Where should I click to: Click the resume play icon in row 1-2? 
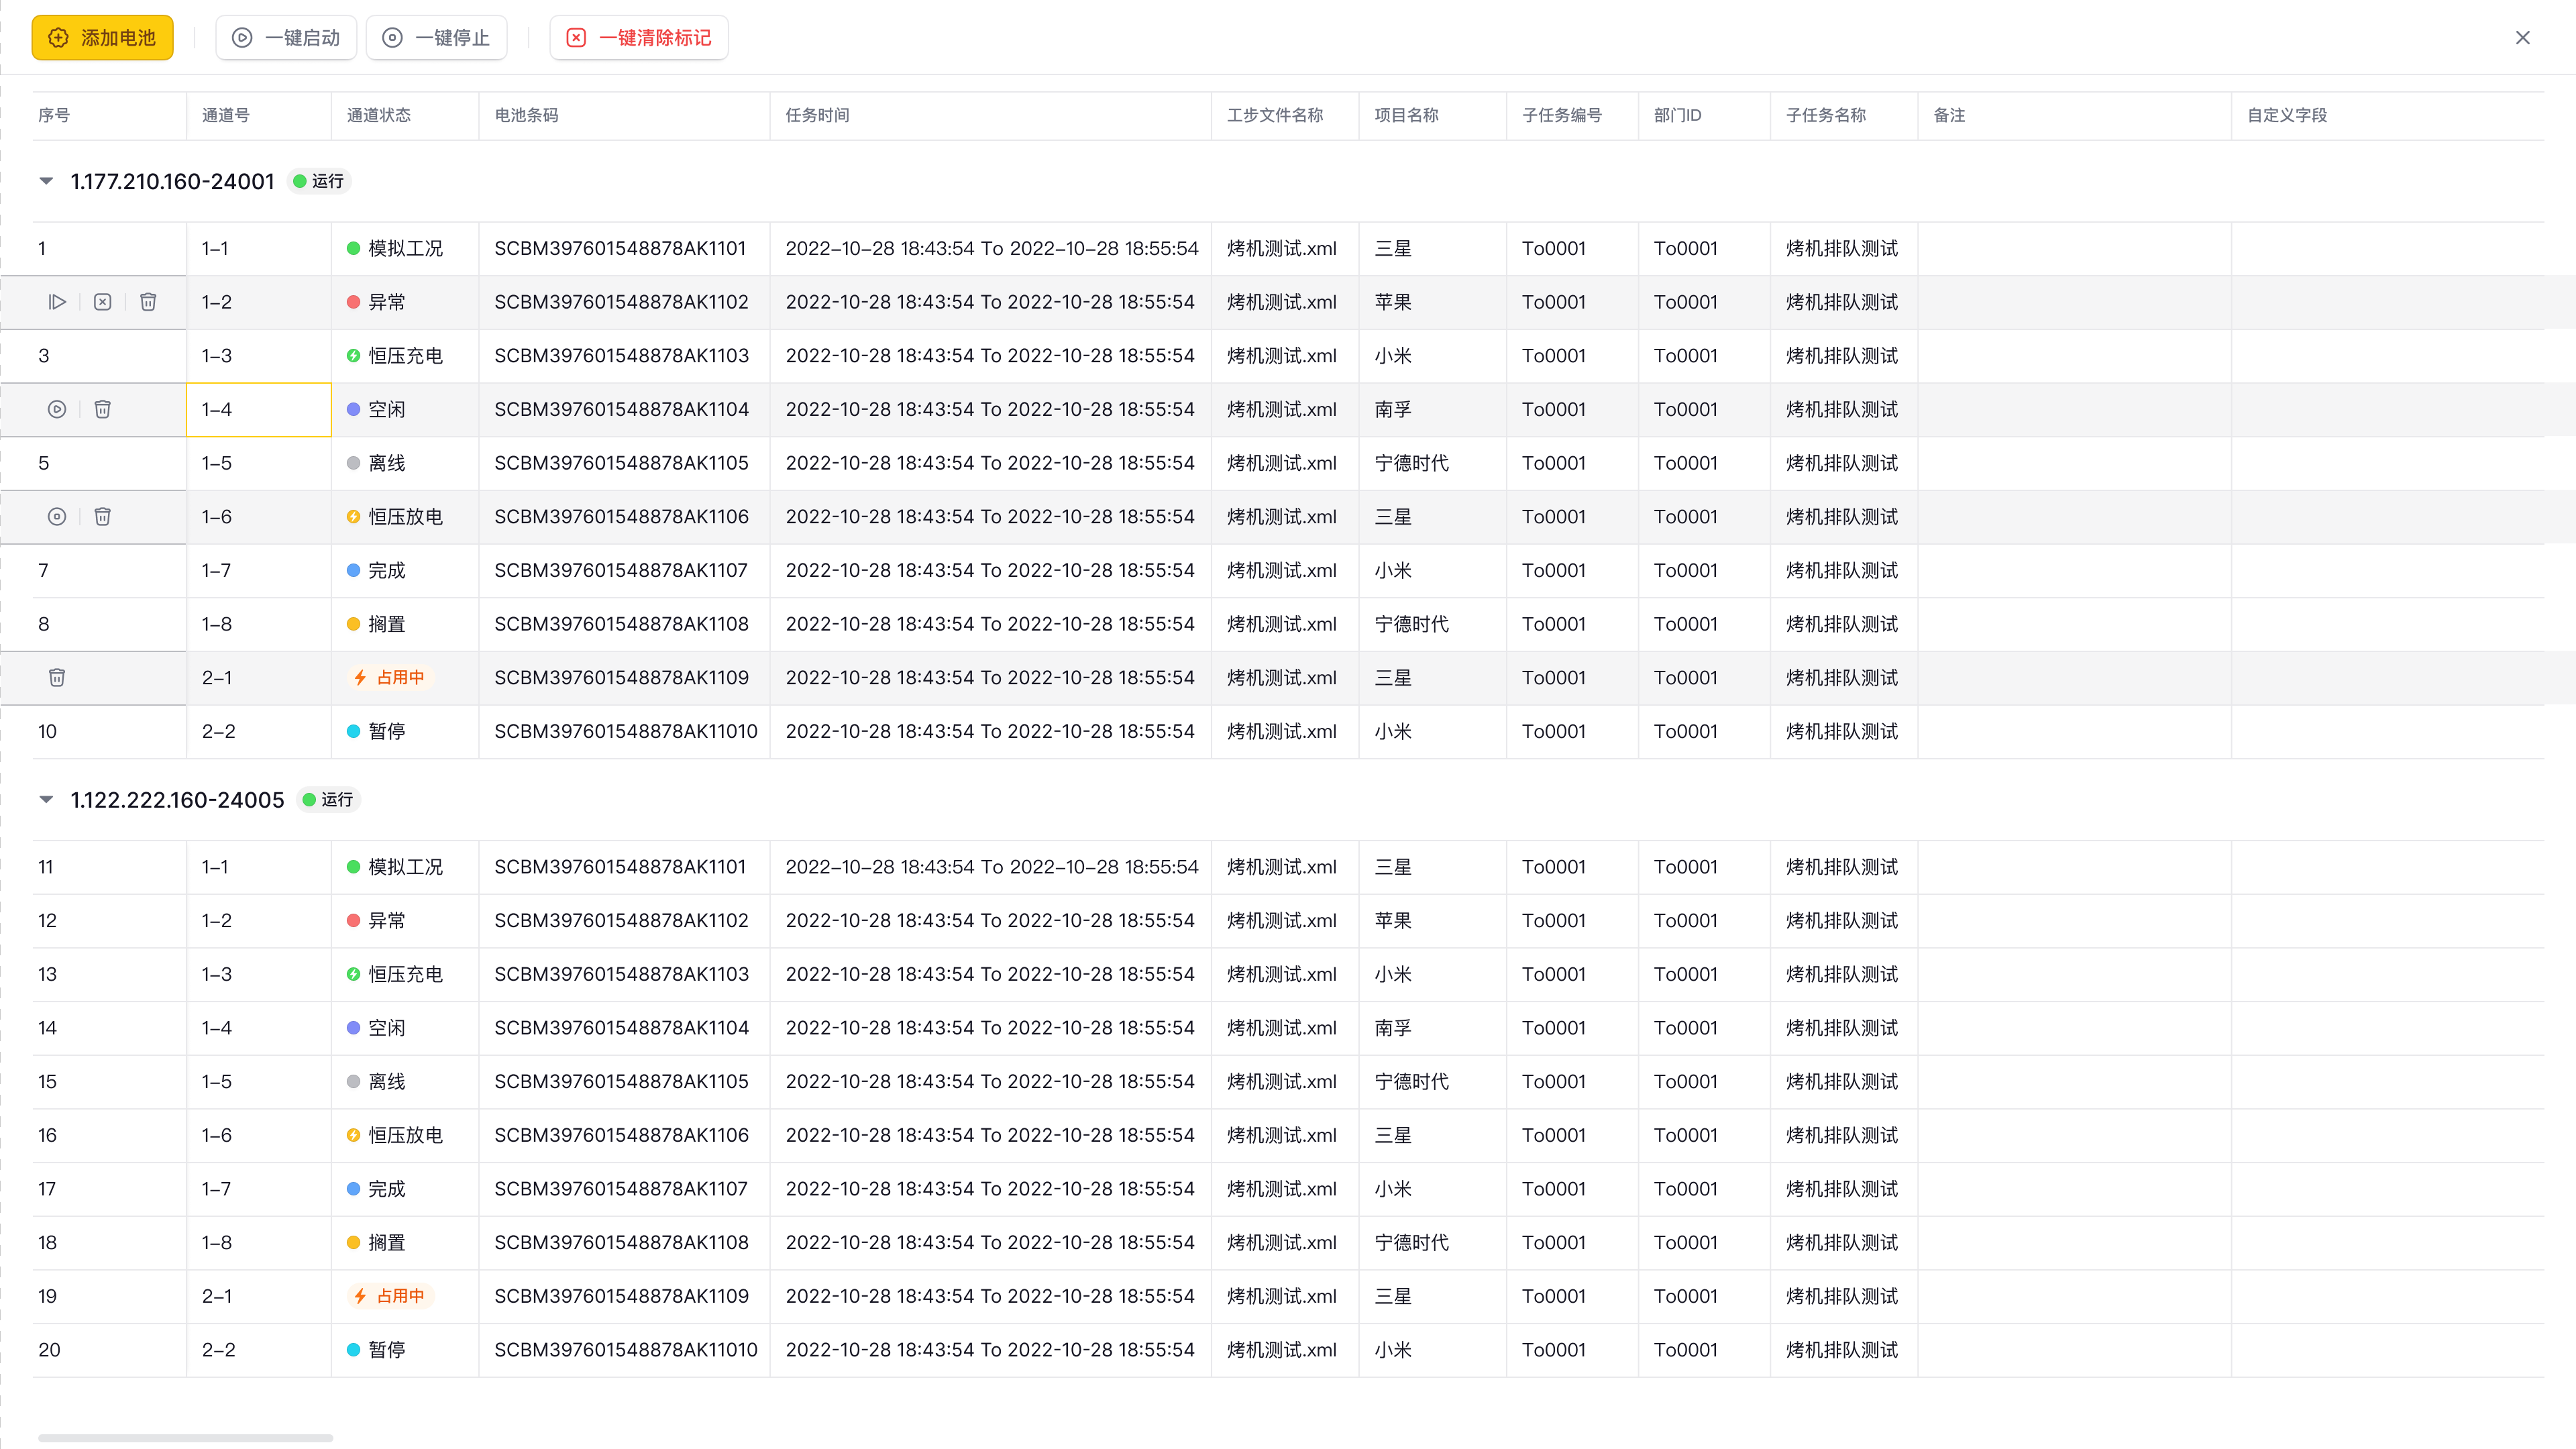pos(57,302)
